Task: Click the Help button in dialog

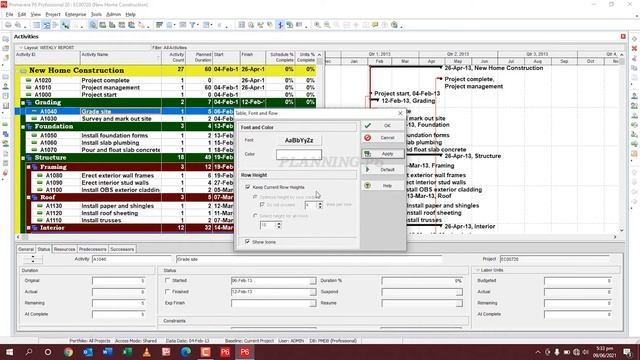Action: (x=382, y=186)
